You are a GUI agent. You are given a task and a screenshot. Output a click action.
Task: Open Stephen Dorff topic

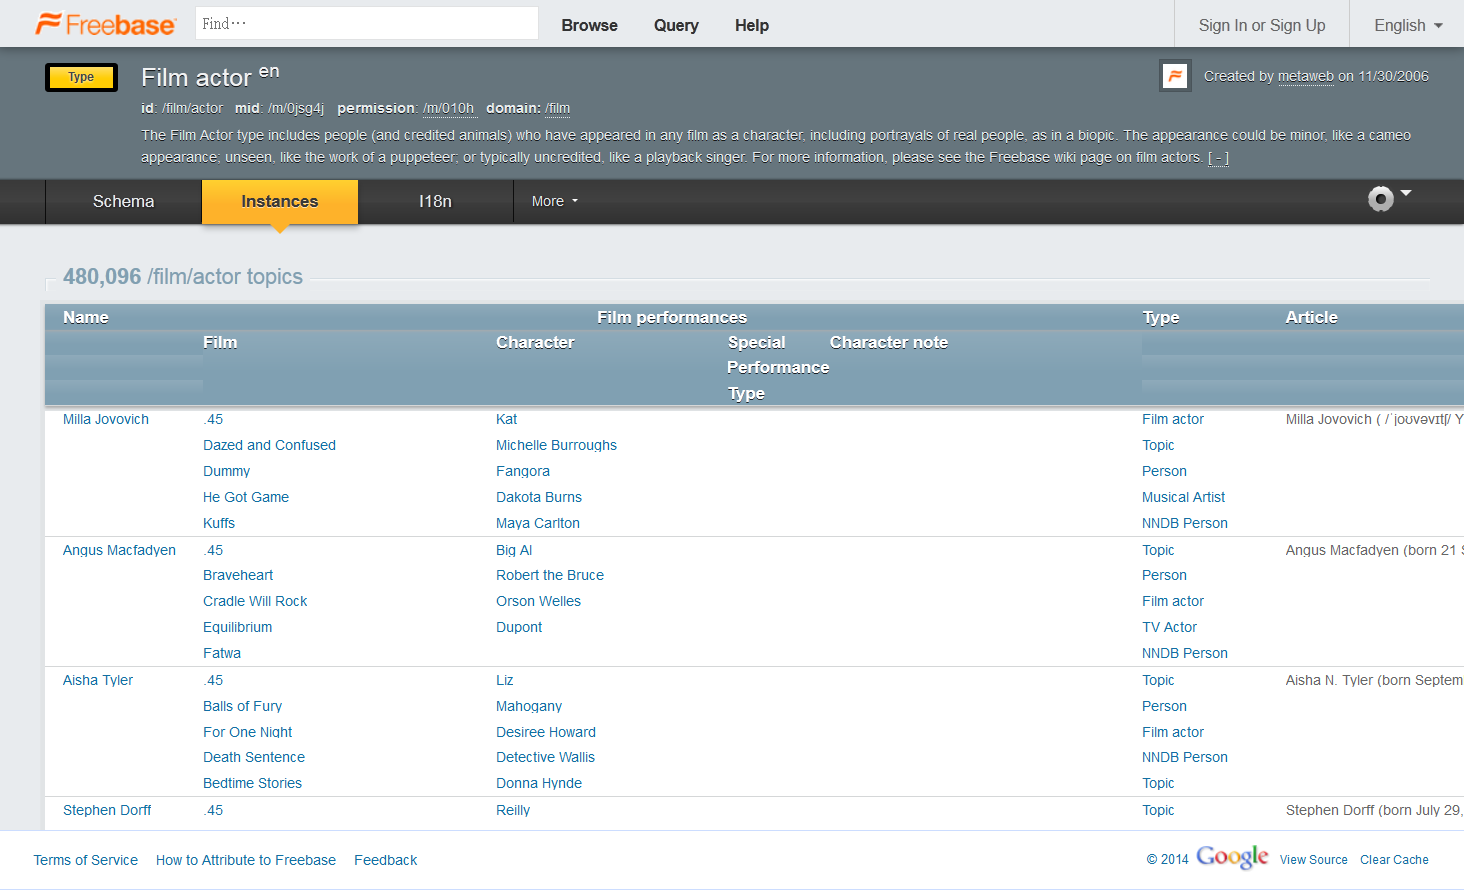[x=107, y=810]
